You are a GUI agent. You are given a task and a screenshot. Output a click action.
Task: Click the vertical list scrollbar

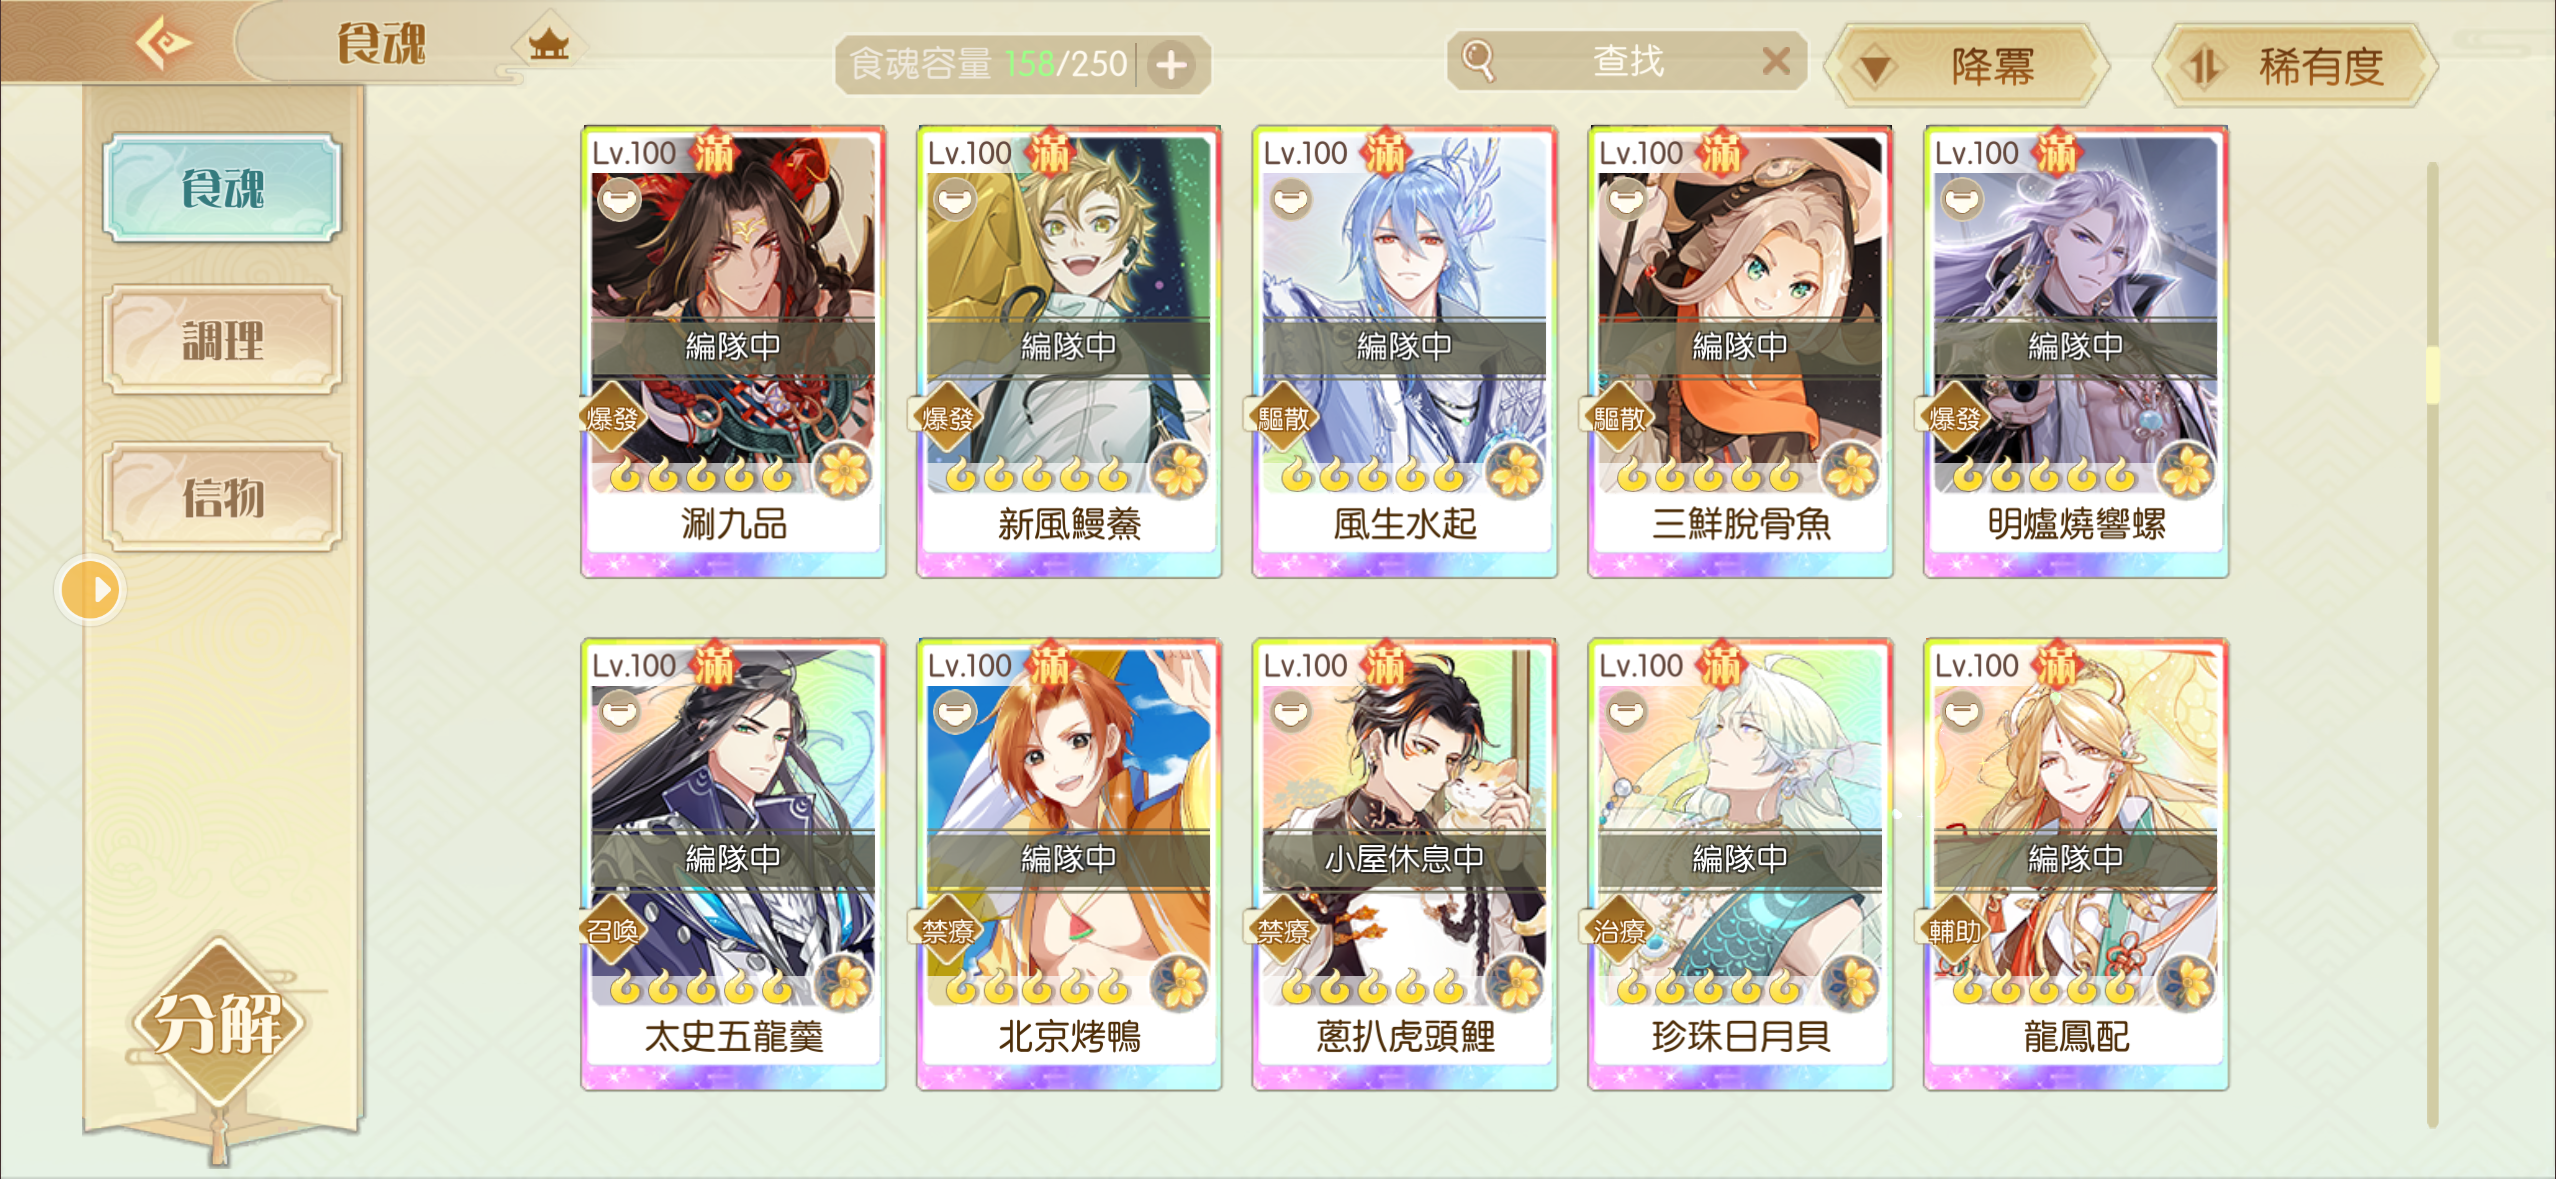click(2432, 645)
